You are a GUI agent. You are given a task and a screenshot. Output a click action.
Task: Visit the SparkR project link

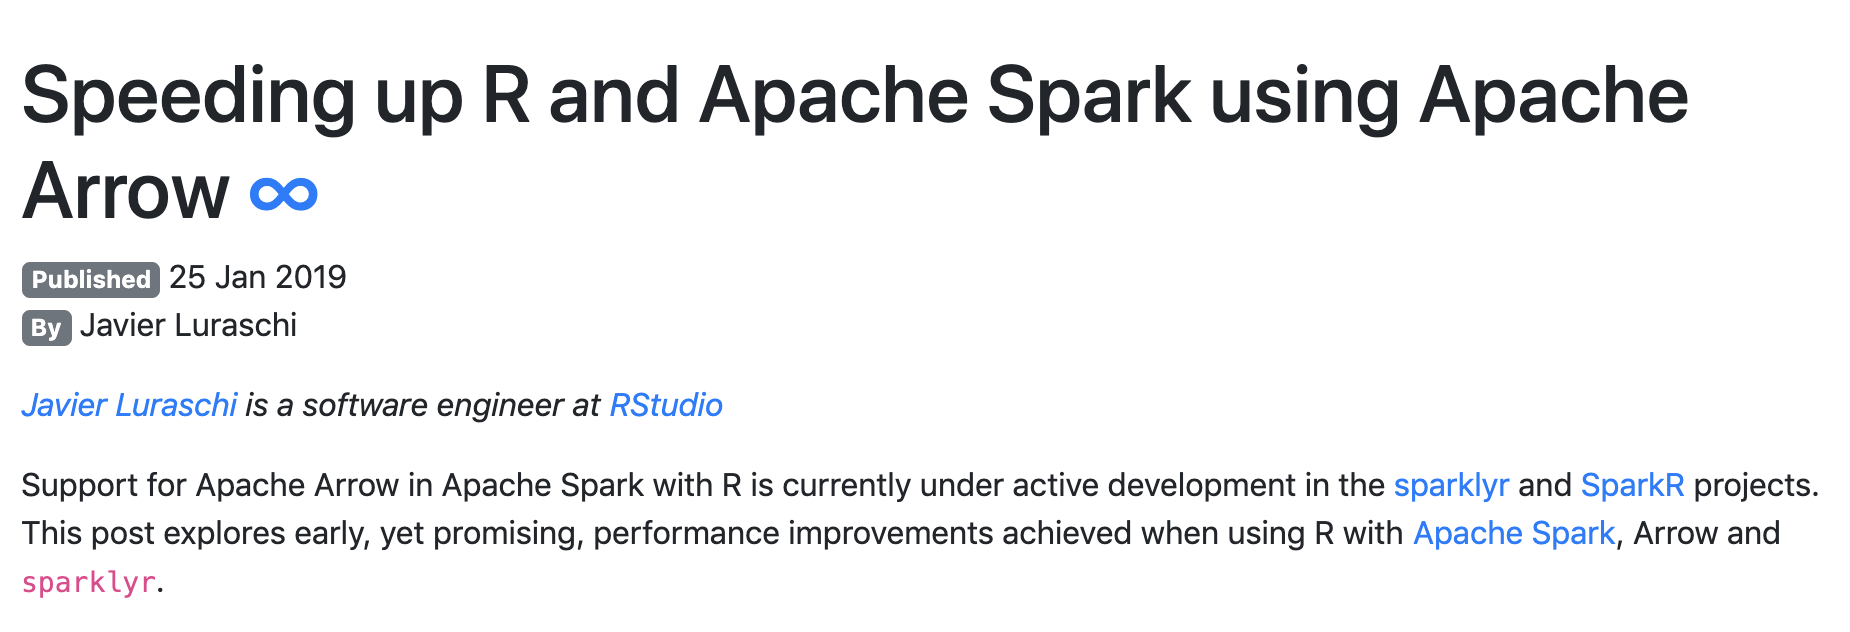click(x=1632, y=485)
